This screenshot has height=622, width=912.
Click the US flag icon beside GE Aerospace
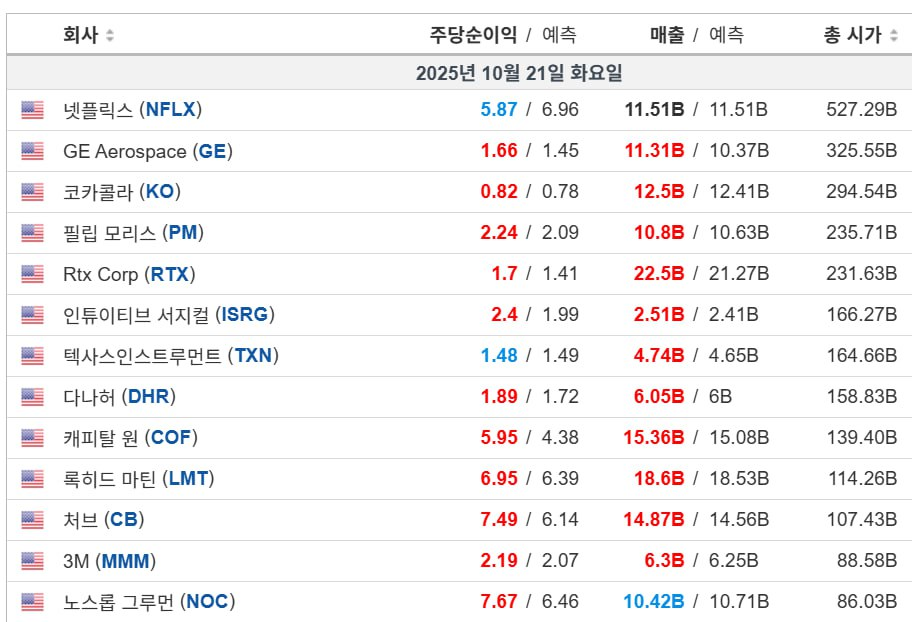pos(33,151)
